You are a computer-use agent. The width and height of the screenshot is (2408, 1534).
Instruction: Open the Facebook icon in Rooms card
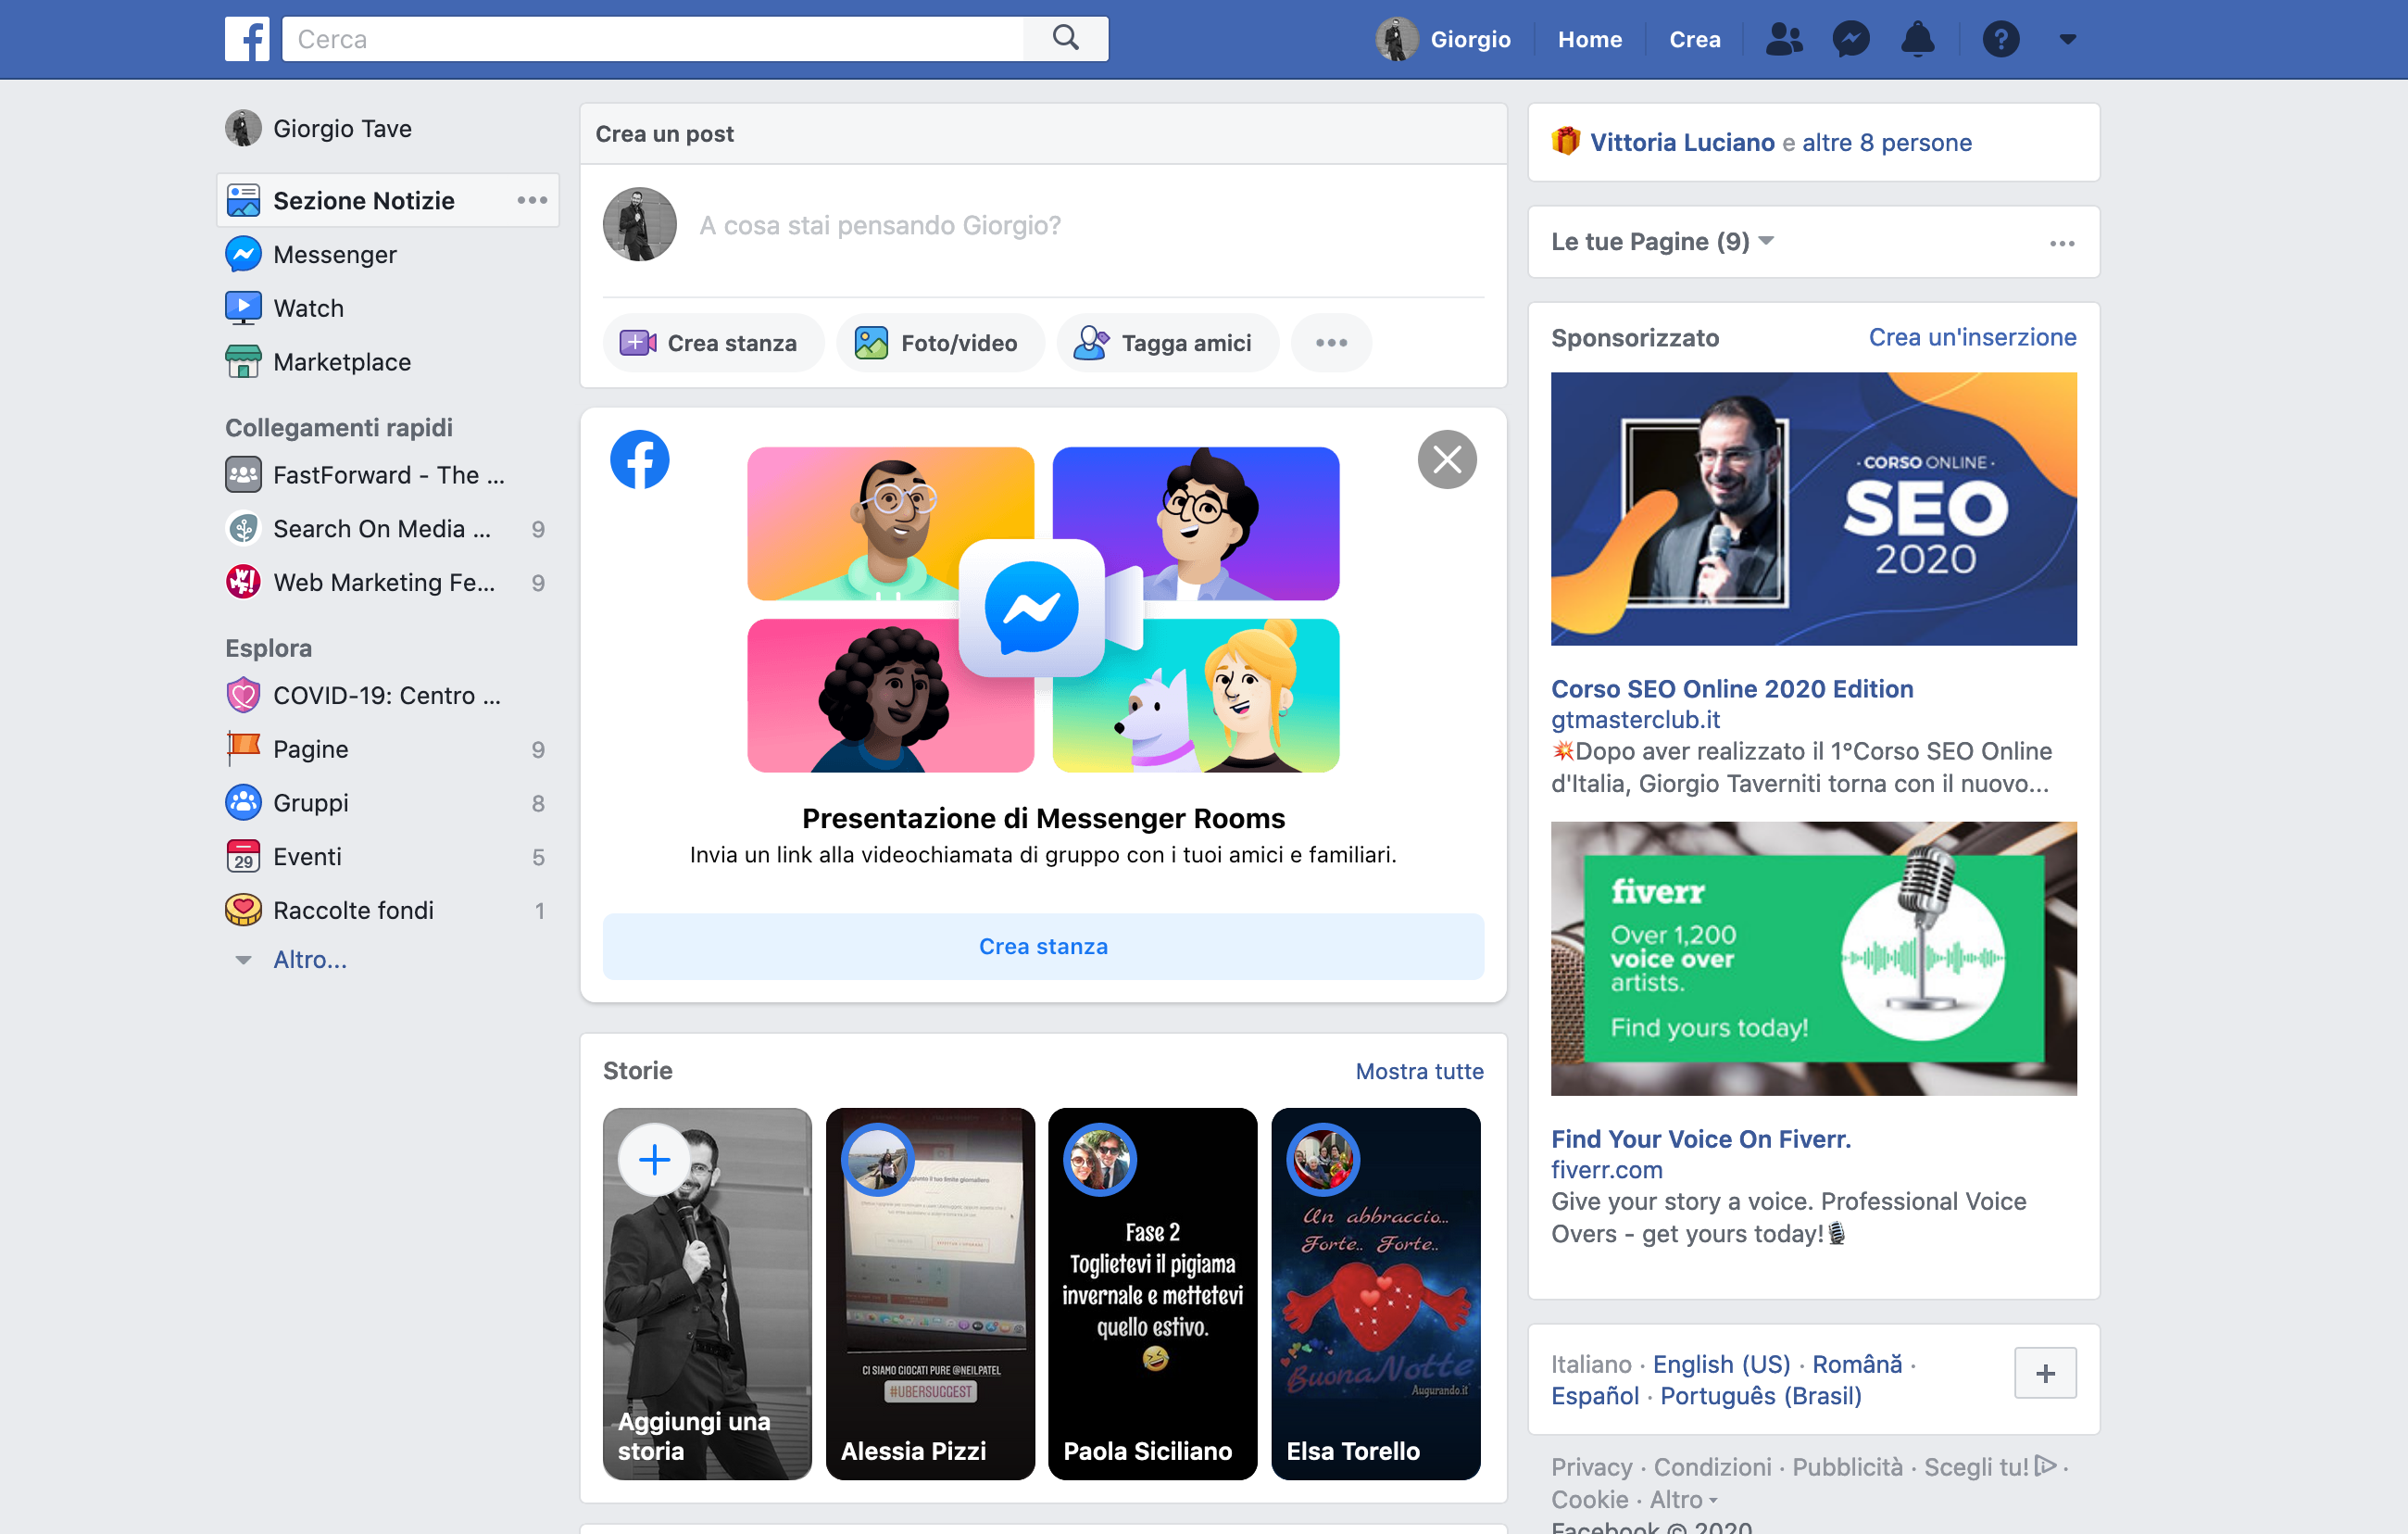(x=640, y=460)
